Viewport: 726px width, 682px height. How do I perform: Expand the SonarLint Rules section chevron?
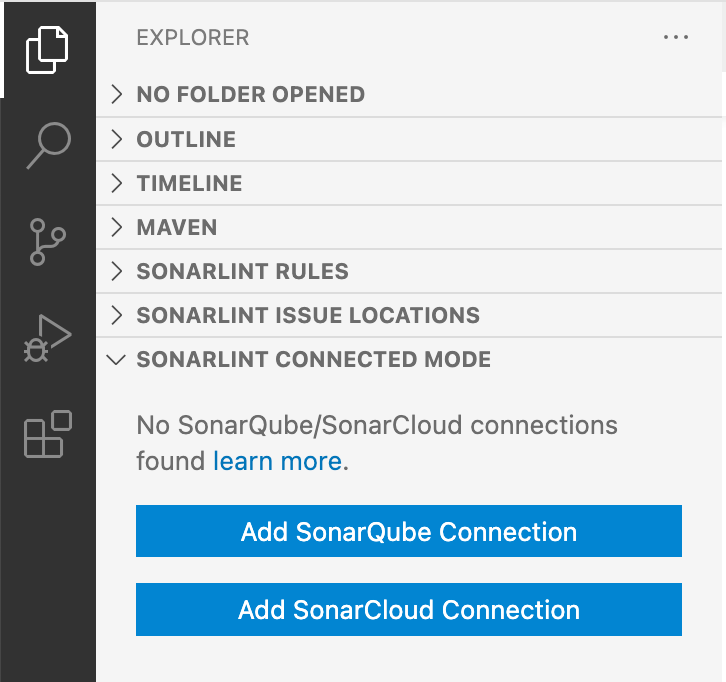[117, 271]
